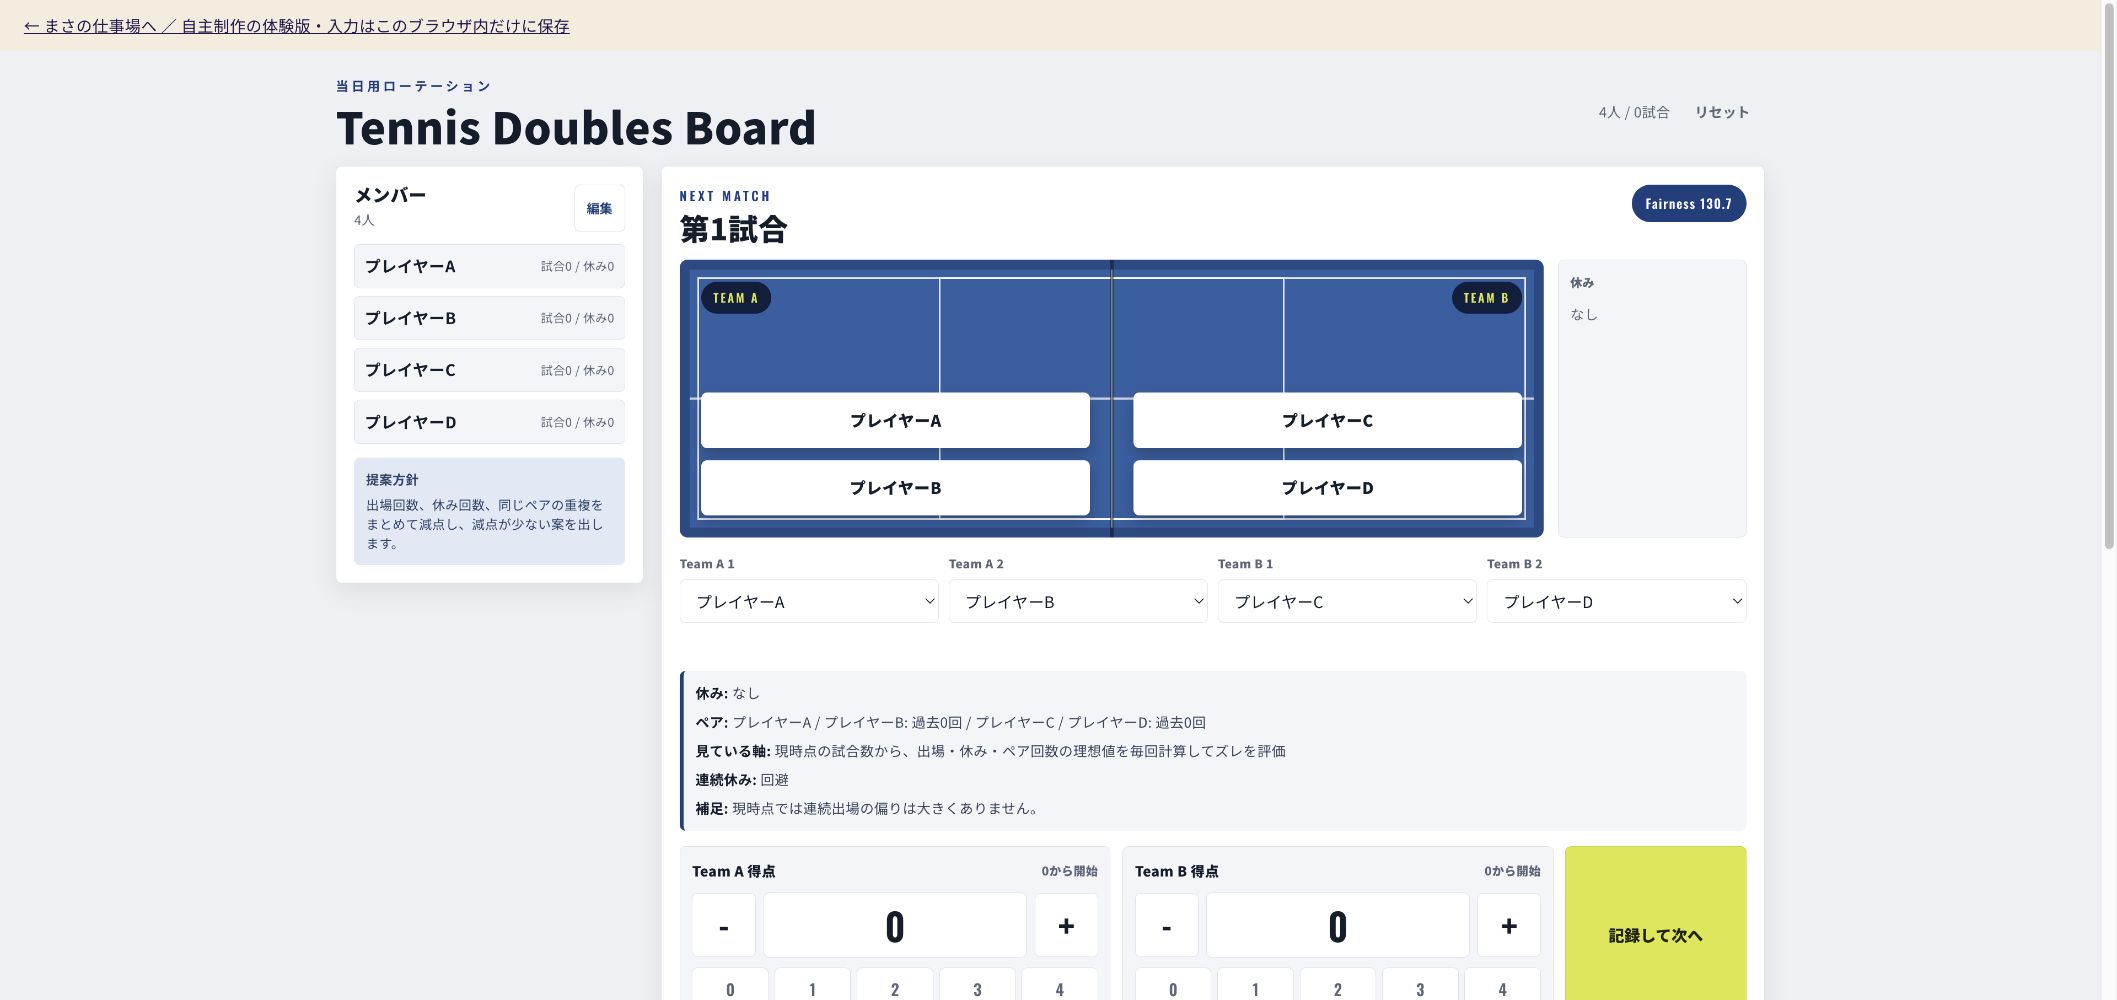The width and height of the screenshot is (2117, 1000).
Task: Click Team A score value field
Action: 895,925
